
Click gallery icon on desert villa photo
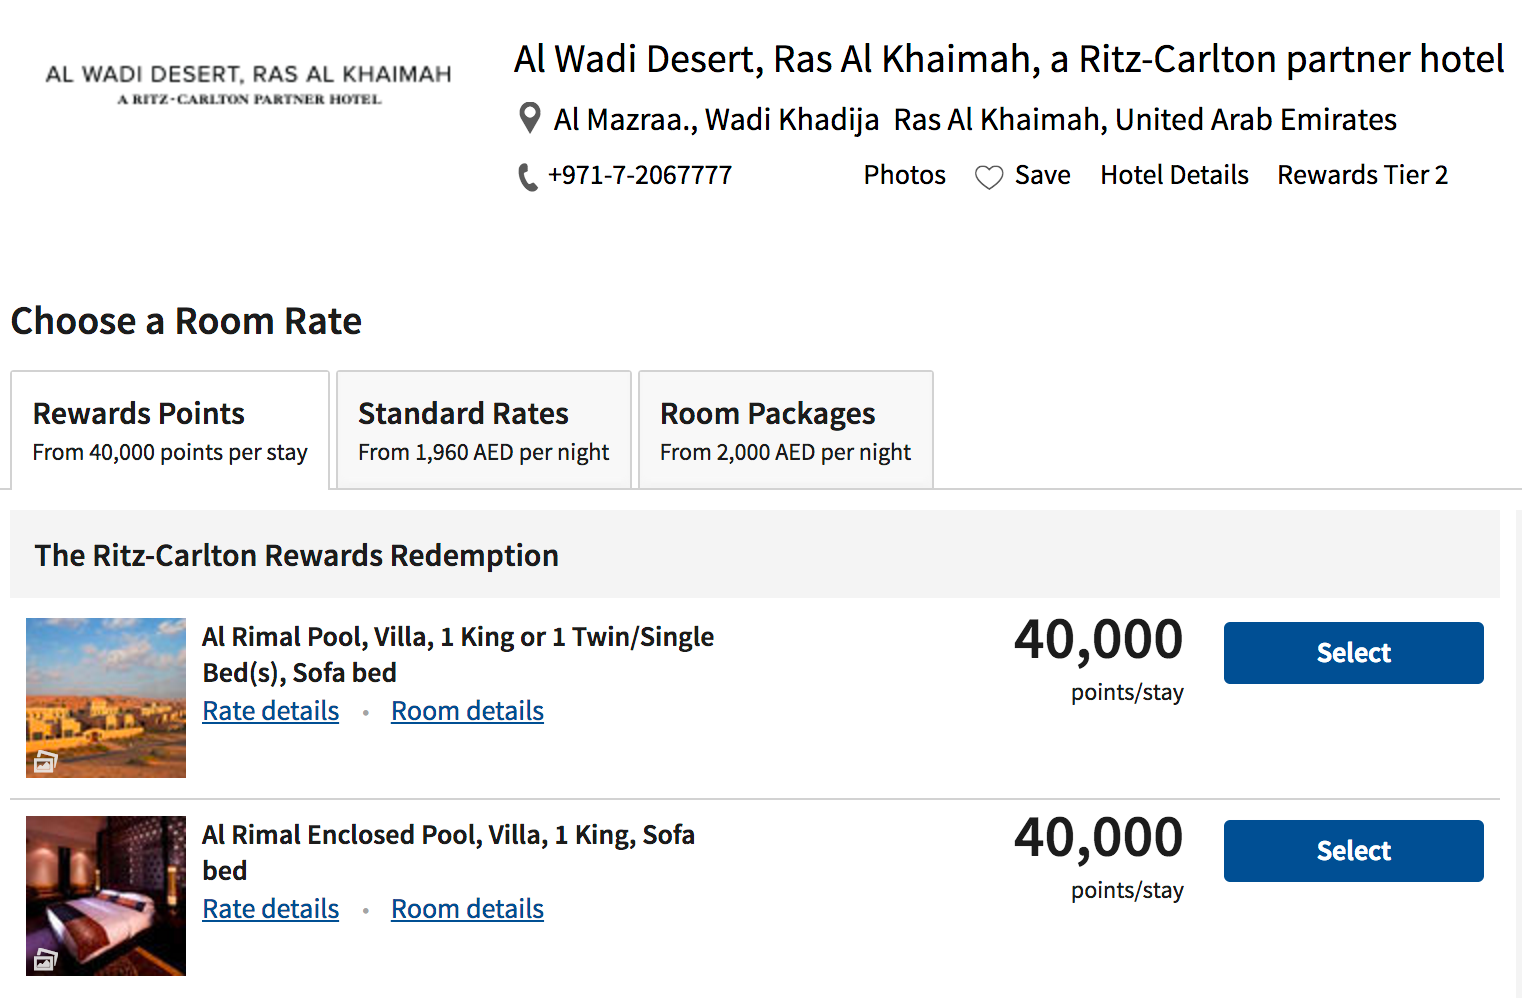[x=45, y=762]
